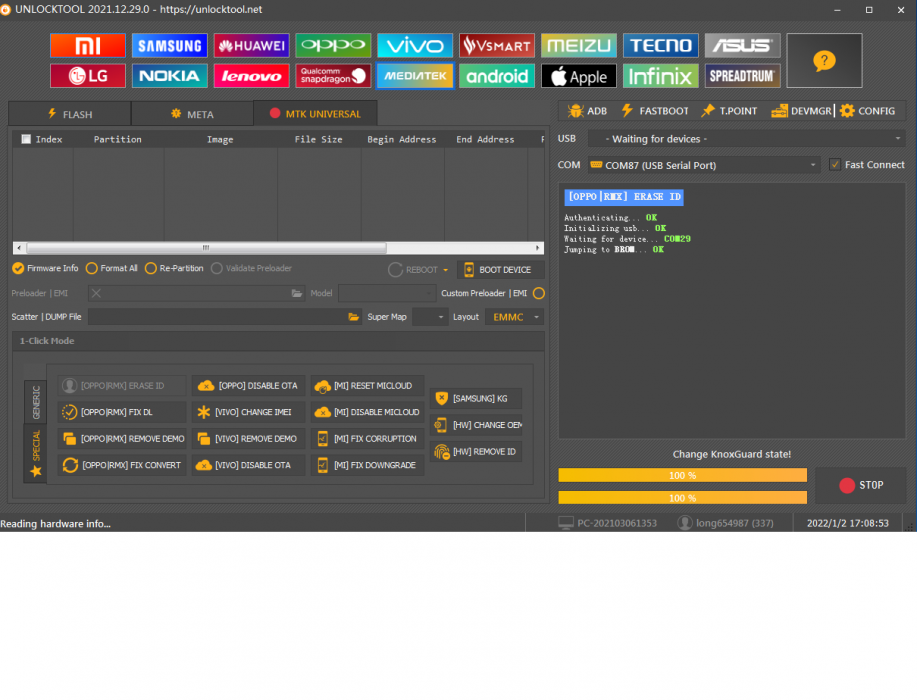The image size is (917, 700).
Task: Select the Format All radio option
Action: [x=112, y=268]
